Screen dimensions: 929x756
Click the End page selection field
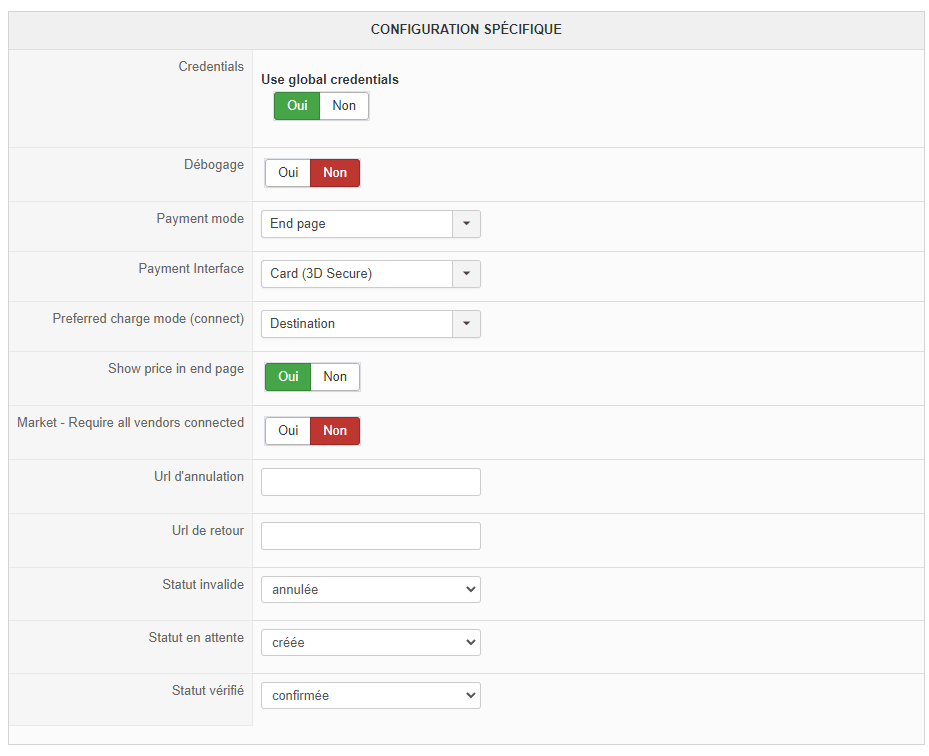[356, 224]
